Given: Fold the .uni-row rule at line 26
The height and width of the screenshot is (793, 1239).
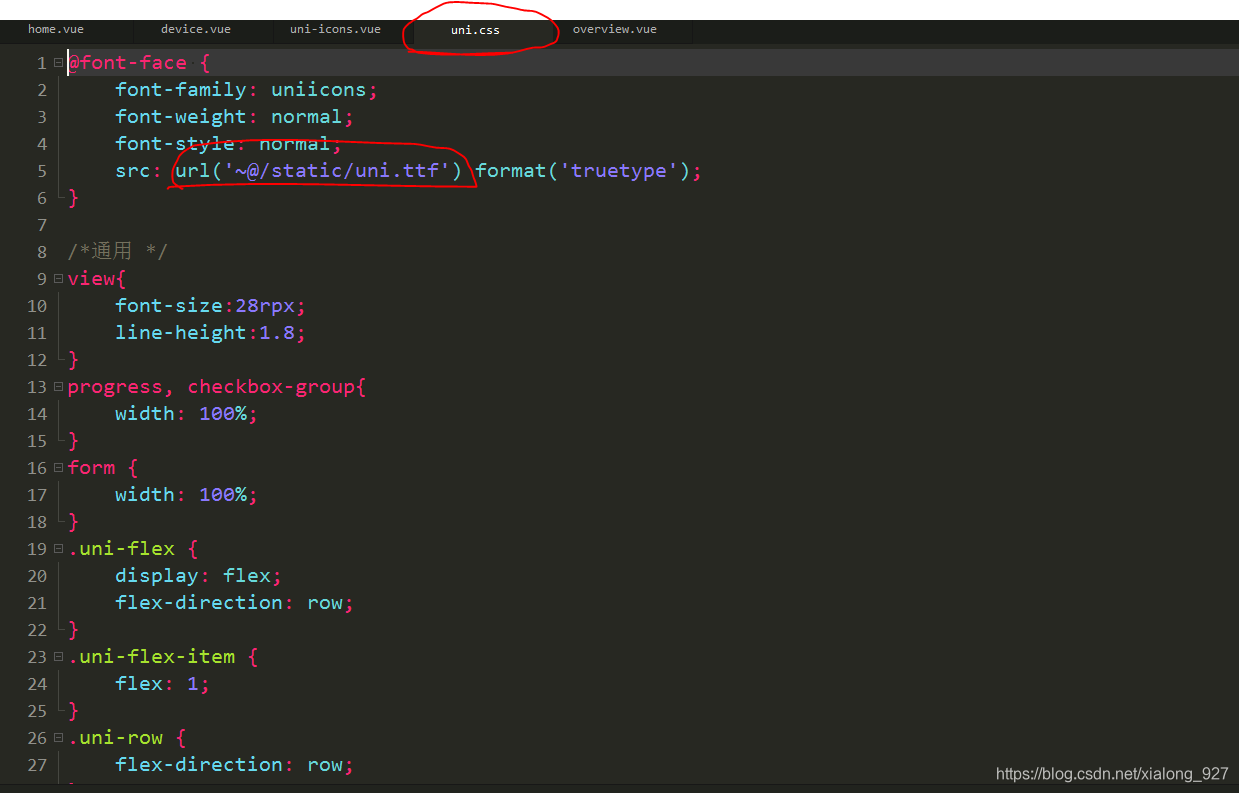Looking at the screenshot, I should 59,738.
